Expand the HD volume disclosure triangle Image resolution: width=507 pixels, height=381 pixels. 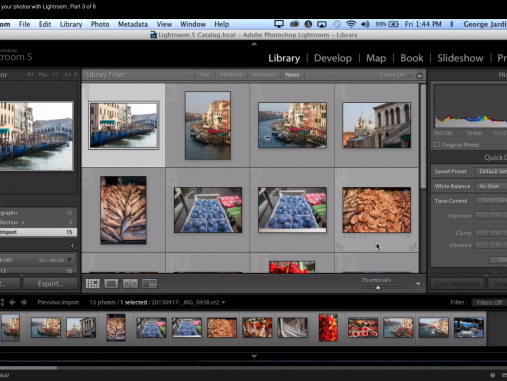coord(70,260)
